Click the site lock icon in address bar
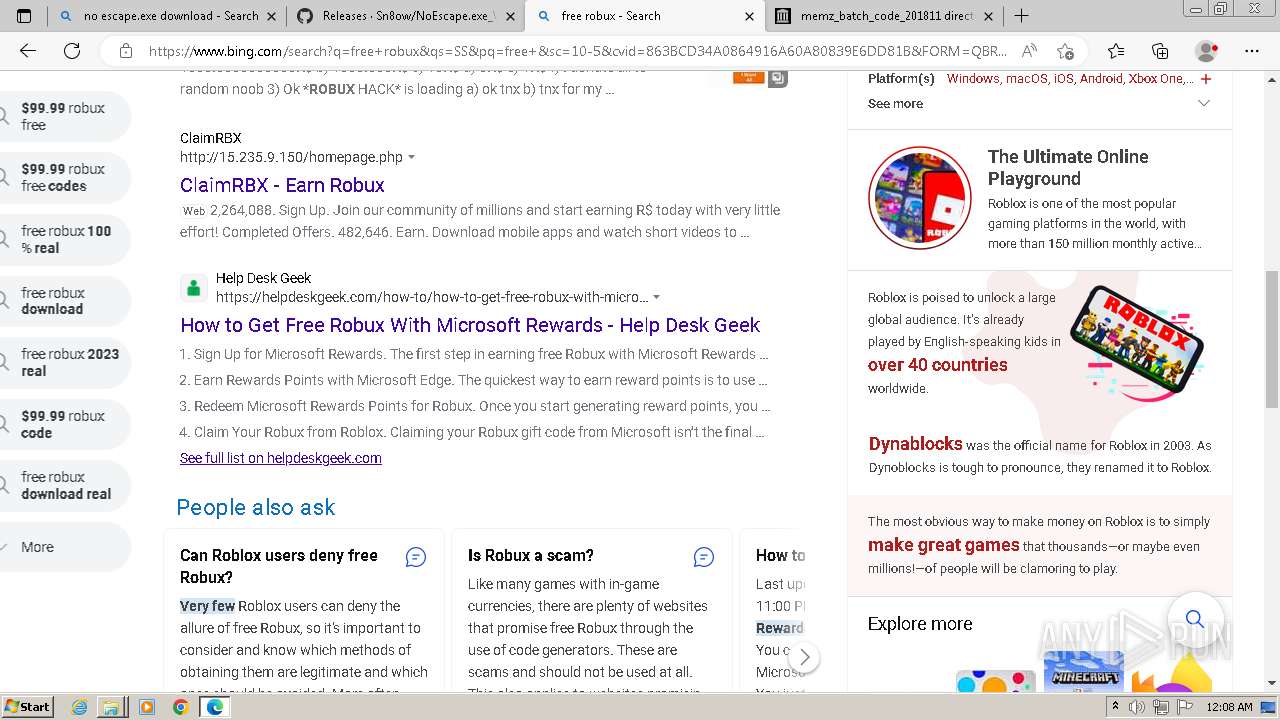1280x720 pixels. tap(126, 51)
